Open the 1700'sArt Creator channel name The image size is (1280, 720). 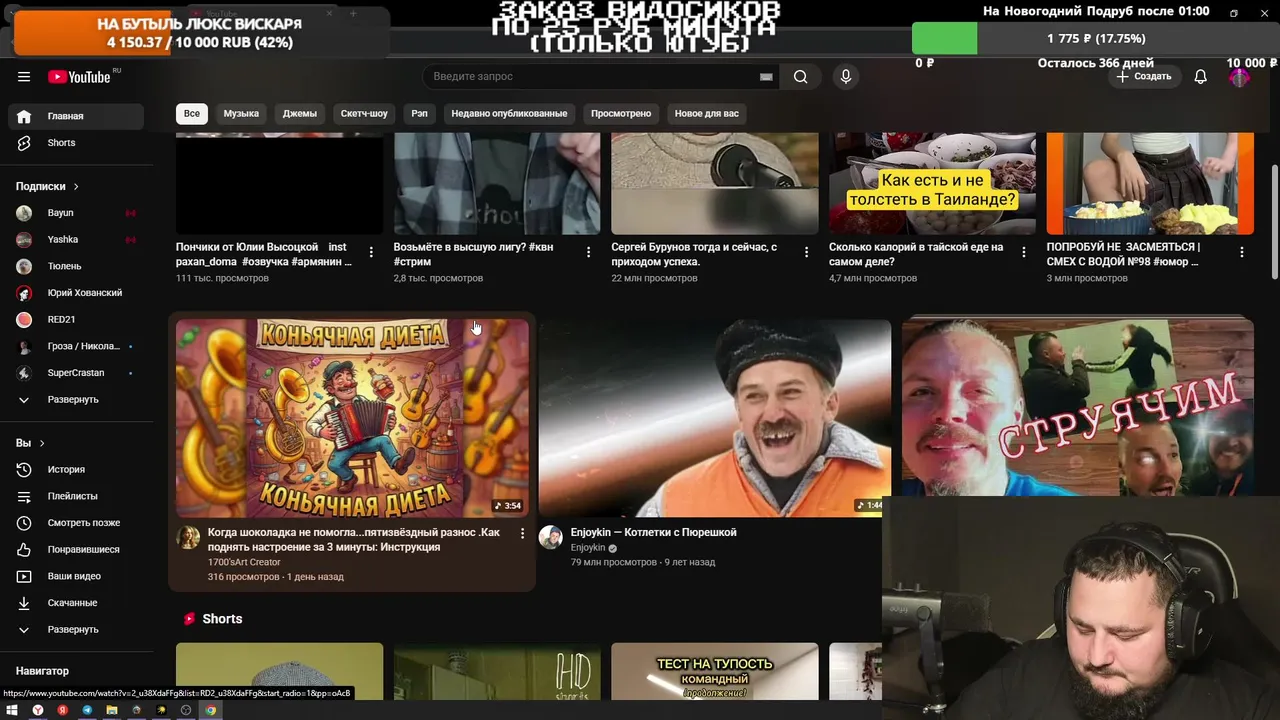click(x=244, y=562)
